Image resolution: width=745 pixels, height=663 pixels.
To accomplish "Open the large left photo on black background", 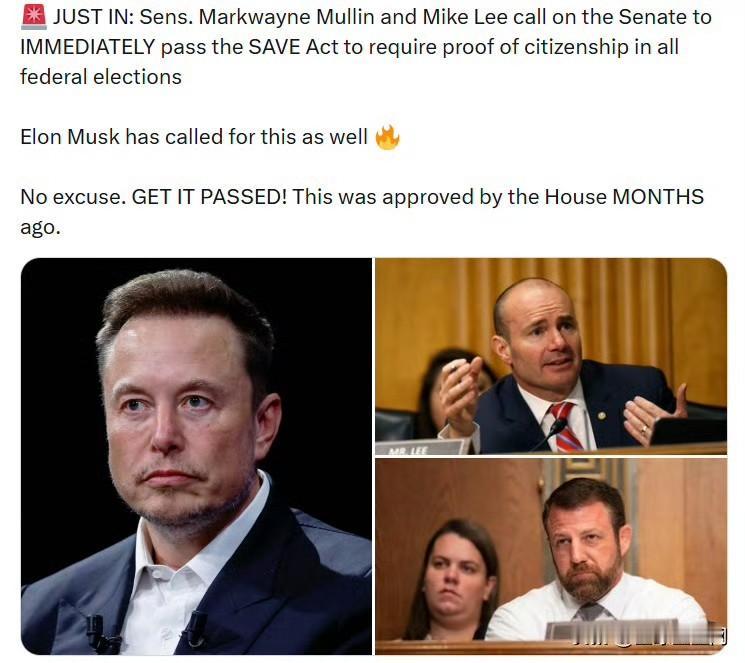I will pyautogui.click(x=196, y=456).
